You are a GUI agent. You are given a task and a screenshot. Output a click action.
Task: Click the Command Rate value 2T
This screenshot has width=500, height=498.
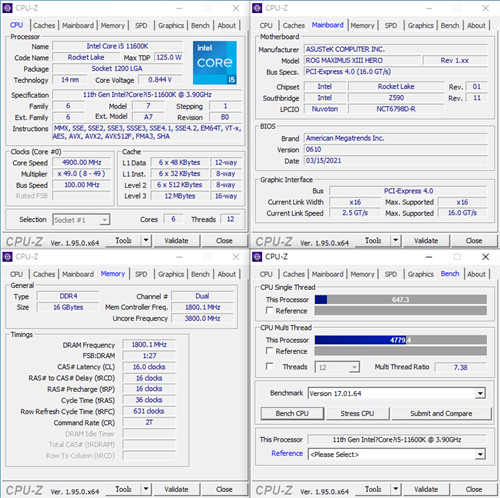coord(149,422)
